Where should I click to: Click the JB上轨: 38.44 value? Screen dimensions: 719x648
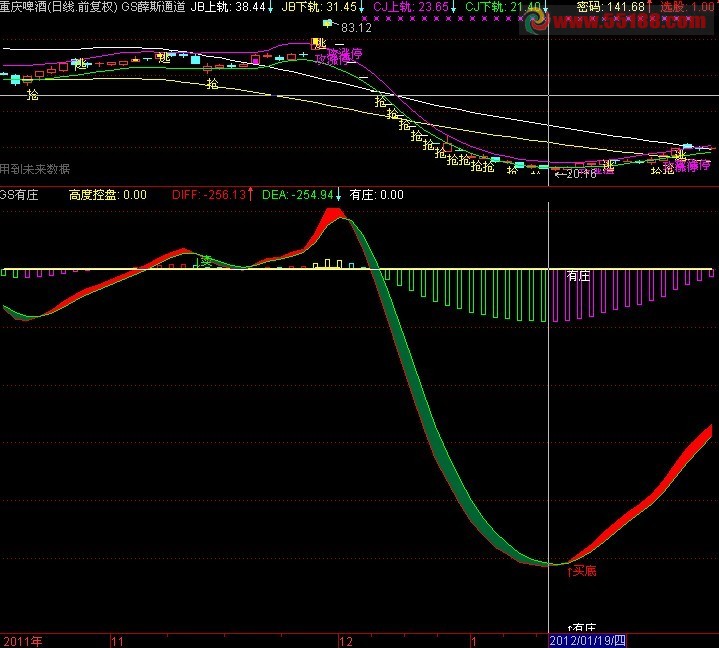[228, 7]
